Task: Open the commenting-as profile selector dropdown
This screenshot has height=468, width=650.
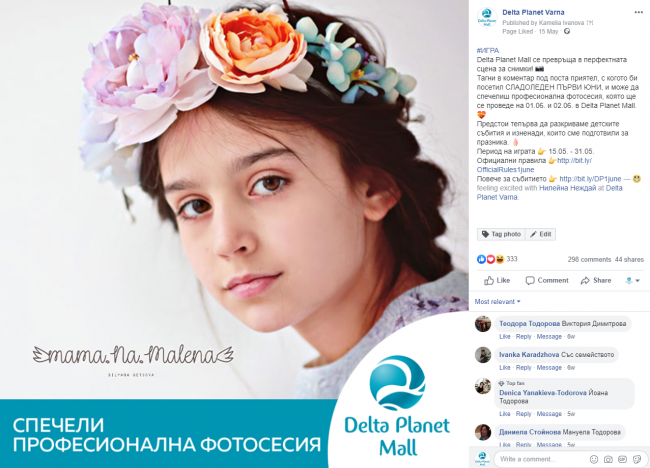Action: click(632, 281)
